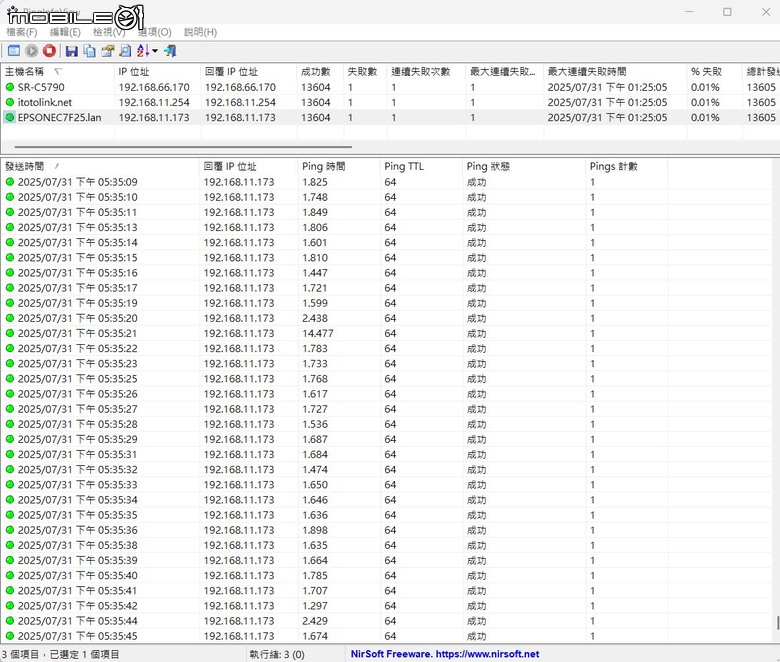This screenshot has height=662, width=780.
Task: Sort hosts by 主機名稱 column header
Action: (x=58, y=72)
